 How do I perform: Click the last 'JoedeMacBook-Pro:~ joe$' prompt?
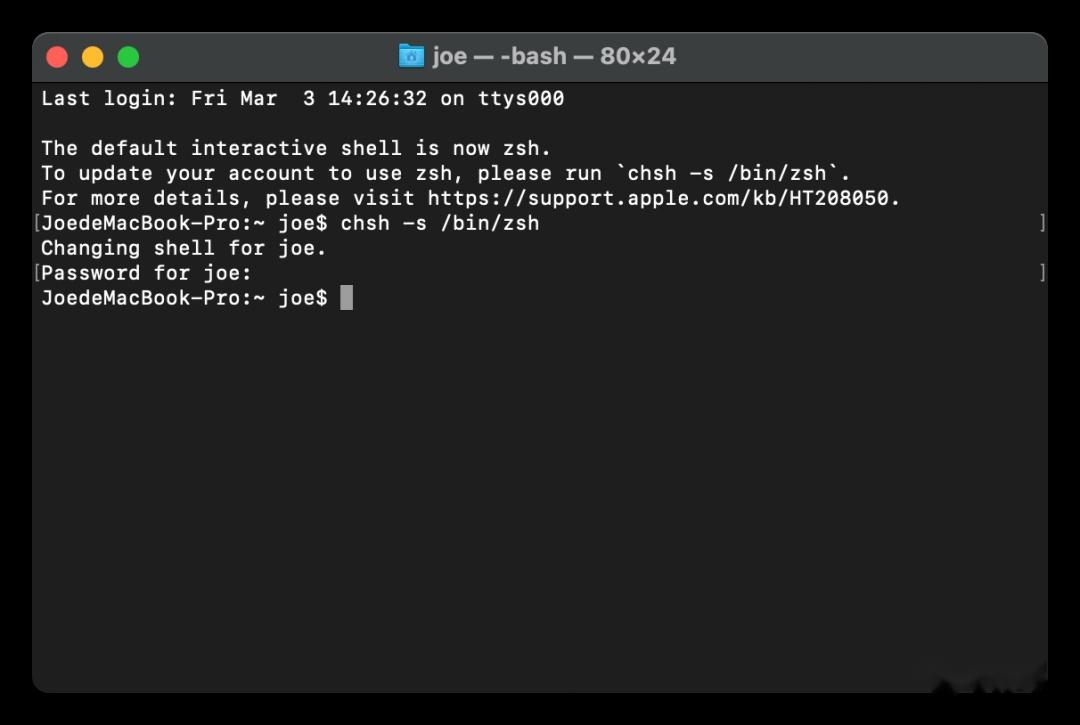coord(184,297)
